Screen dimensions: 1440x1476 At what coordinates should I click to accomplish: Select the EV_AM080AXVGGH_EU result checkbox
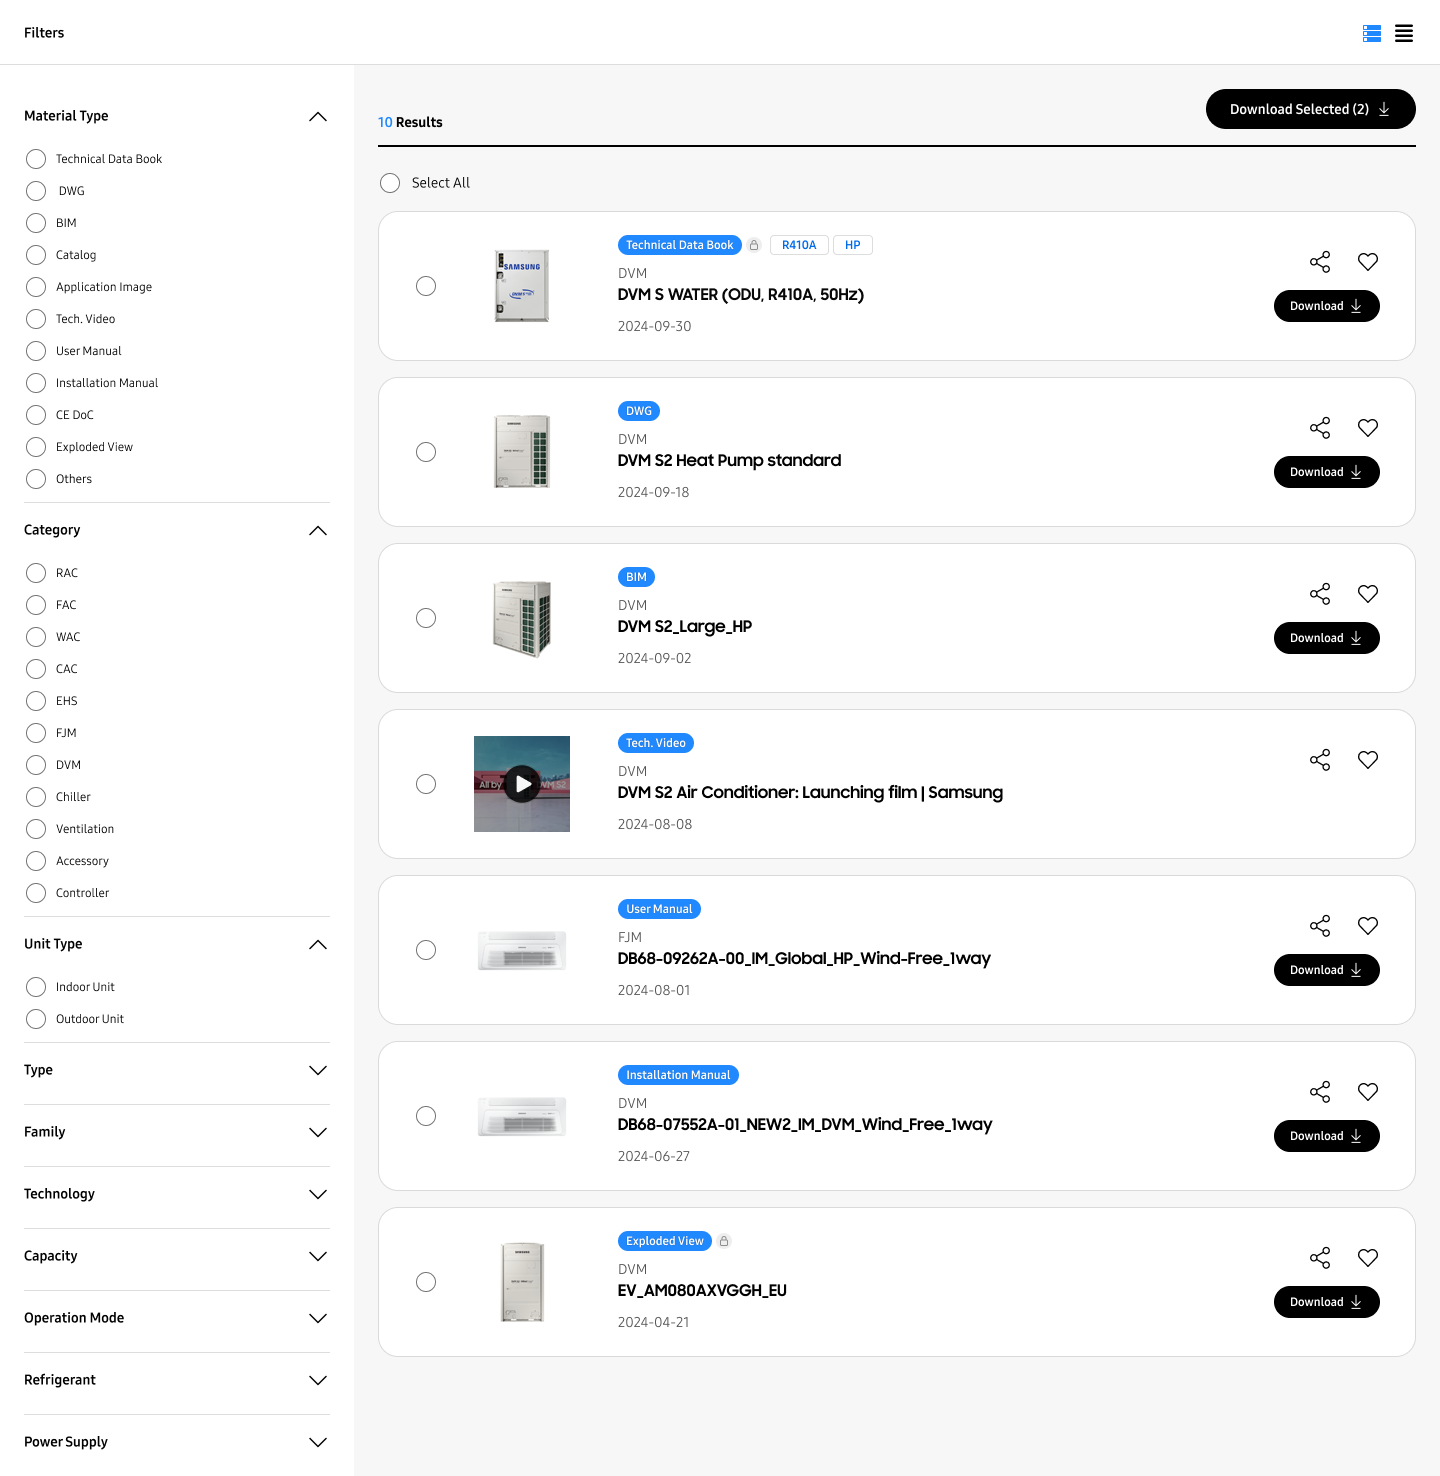coord(426,1282)
